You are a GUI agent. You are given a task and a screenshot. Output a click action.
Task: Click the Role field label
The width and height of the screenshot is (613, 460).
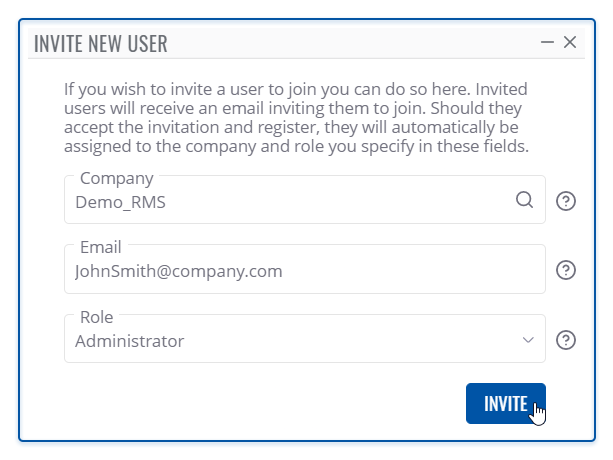(x=96, y=318)
